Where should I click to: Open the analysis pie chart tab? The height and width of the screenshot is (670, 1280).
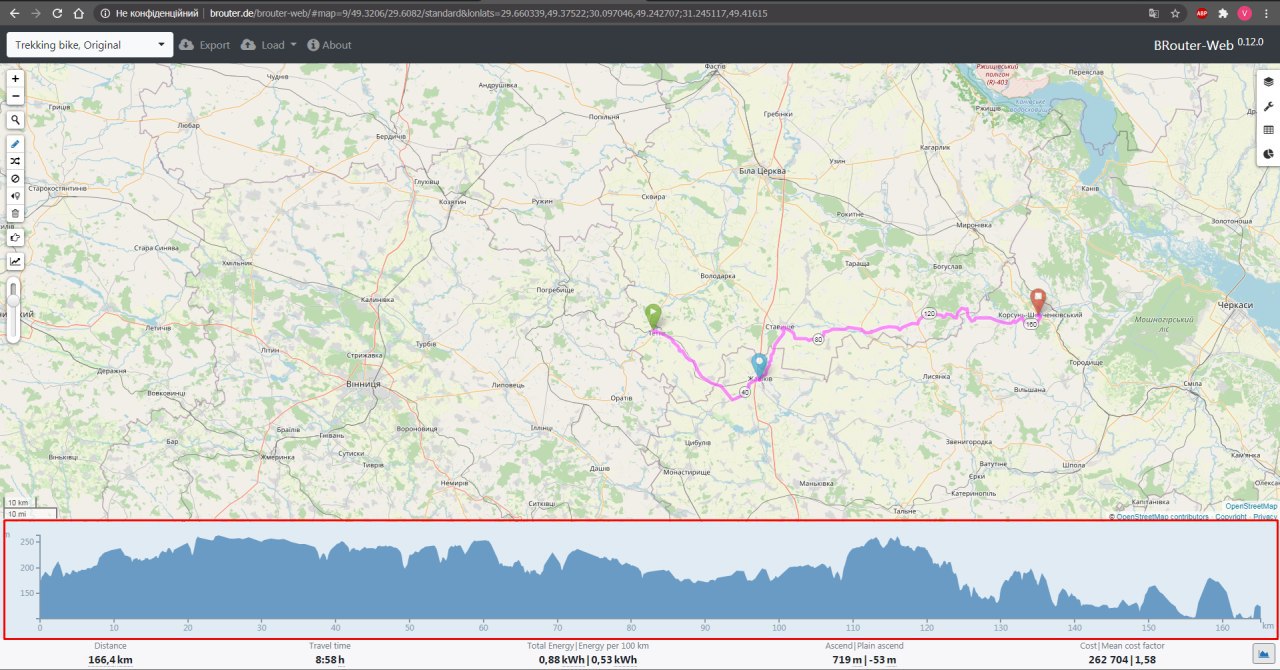pos(1268,154)
